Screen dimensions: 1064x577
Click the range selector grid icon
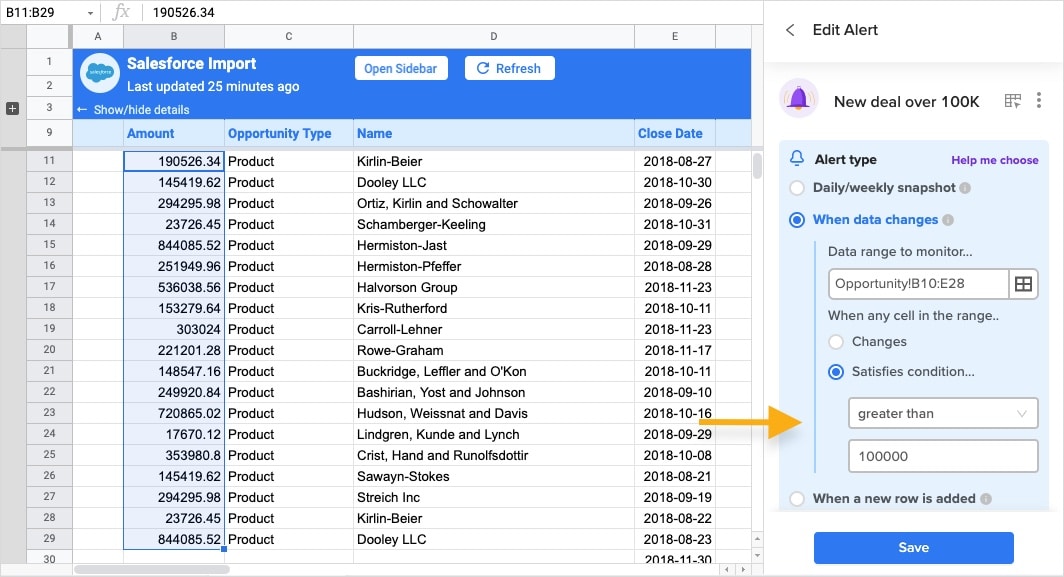coord(1023,284)
